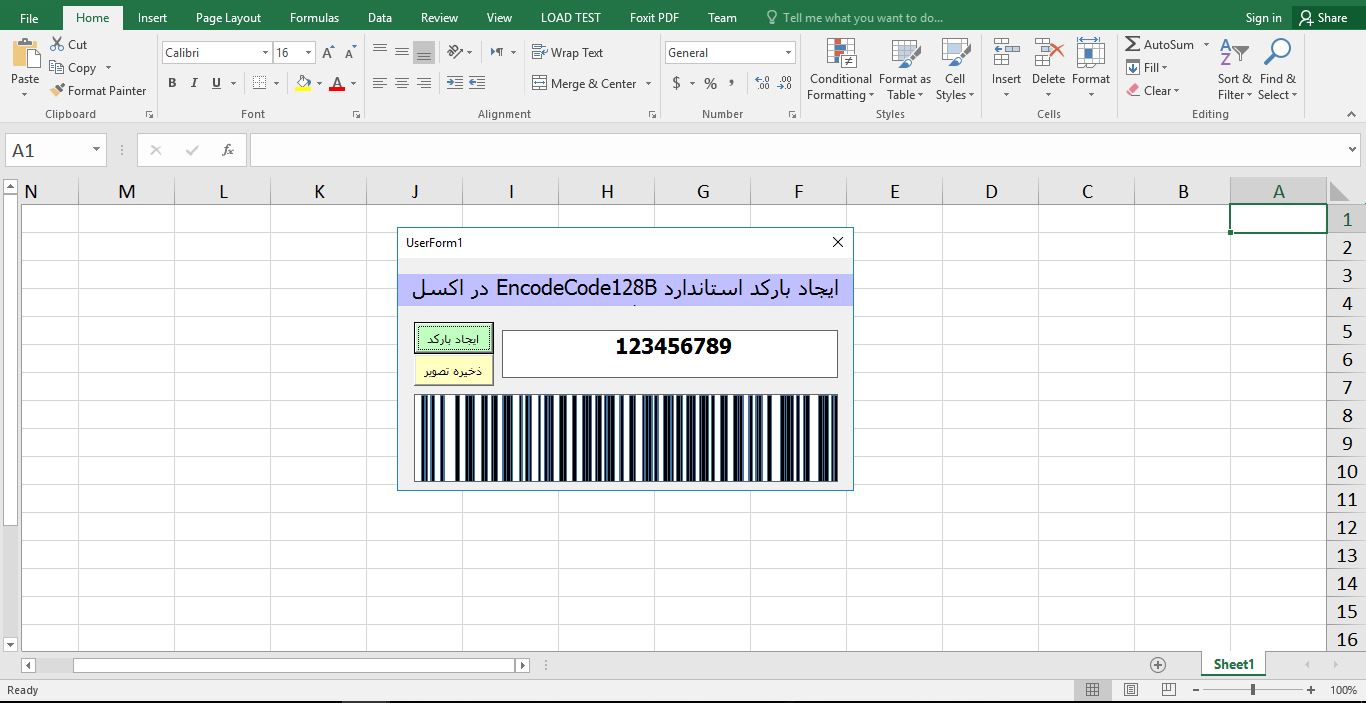The height and width of the screenshot is (703, 1366).
Task: Click the 123456789 text box in UserForm1
Action: point(670,354)
